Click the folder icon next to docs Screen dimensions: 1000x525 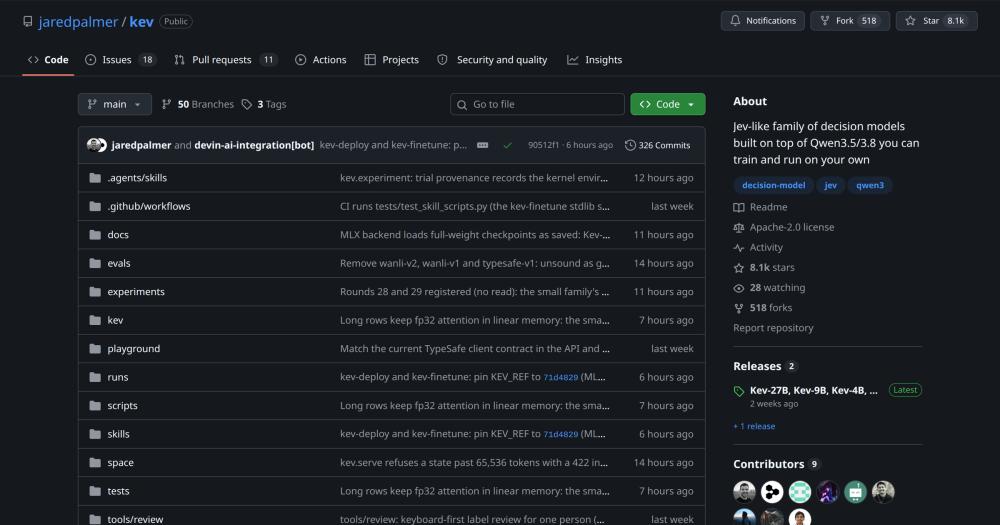click(x=95, y=235)
